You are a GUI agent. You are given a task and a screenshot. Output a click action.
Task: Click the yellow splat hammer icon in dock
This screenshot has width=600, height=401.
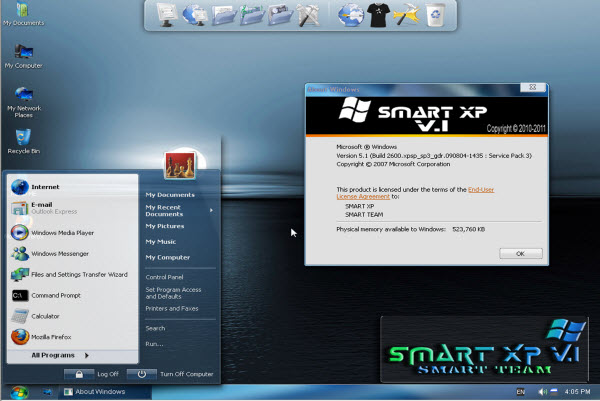click(x=406, y=15)
